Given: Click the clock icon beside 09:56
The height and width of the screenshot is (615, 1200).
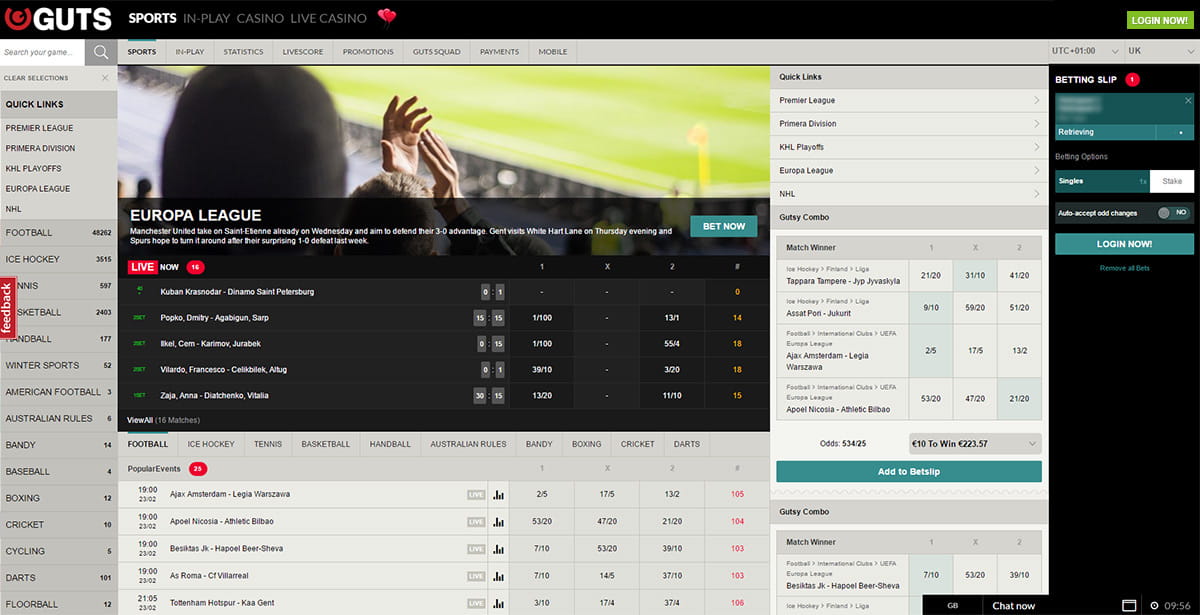Looking at the screenshot, I should [x=1155, y=605].
